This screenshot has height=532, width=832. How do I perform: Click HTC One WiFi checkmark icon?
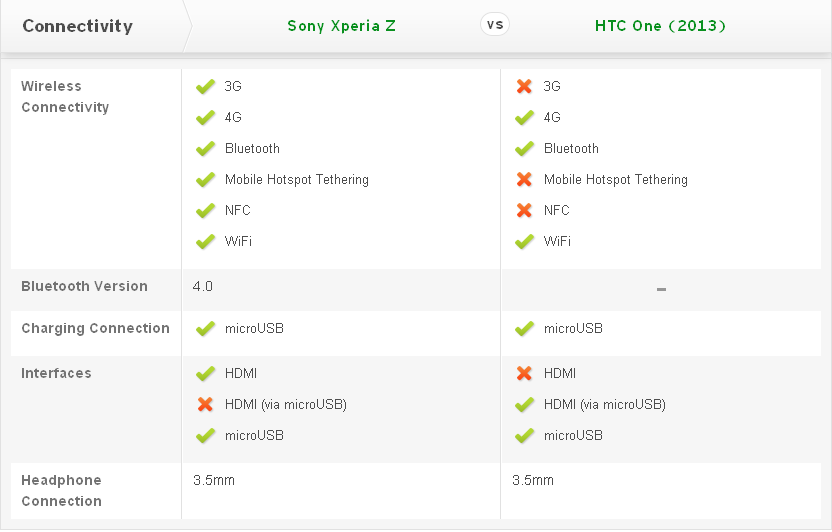point(524,242)
